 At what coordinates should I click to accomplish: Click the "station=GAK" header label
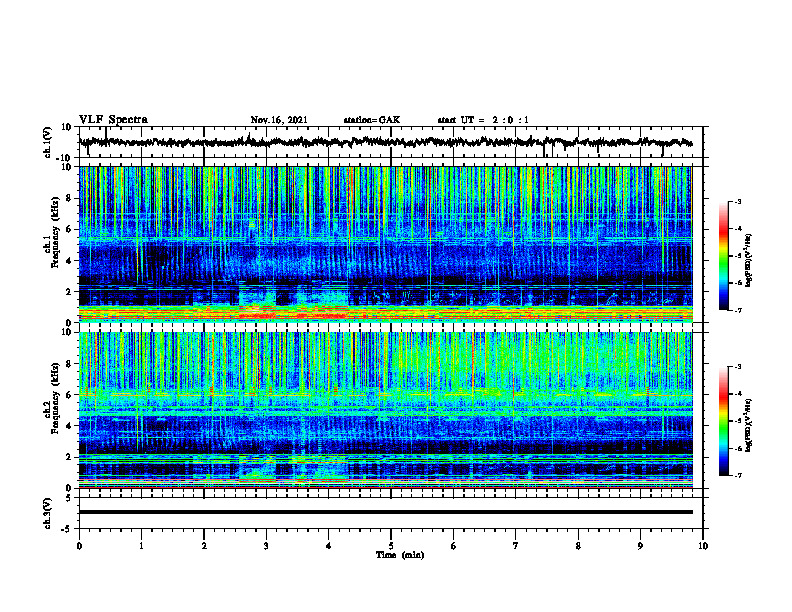[372, 120]
